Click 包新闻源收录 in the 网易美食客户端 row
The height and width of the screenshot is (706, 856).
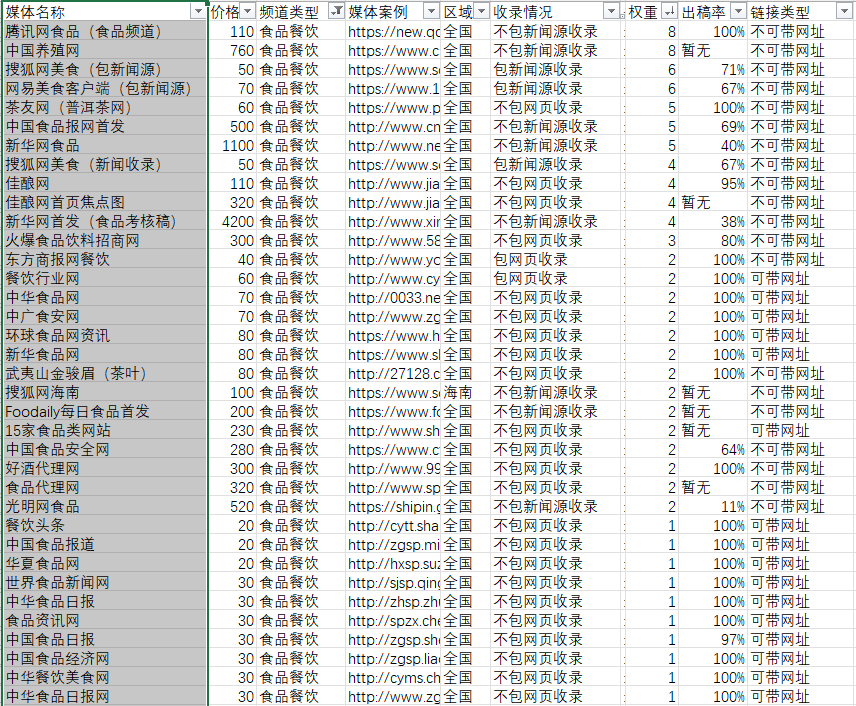coord(556,88)
